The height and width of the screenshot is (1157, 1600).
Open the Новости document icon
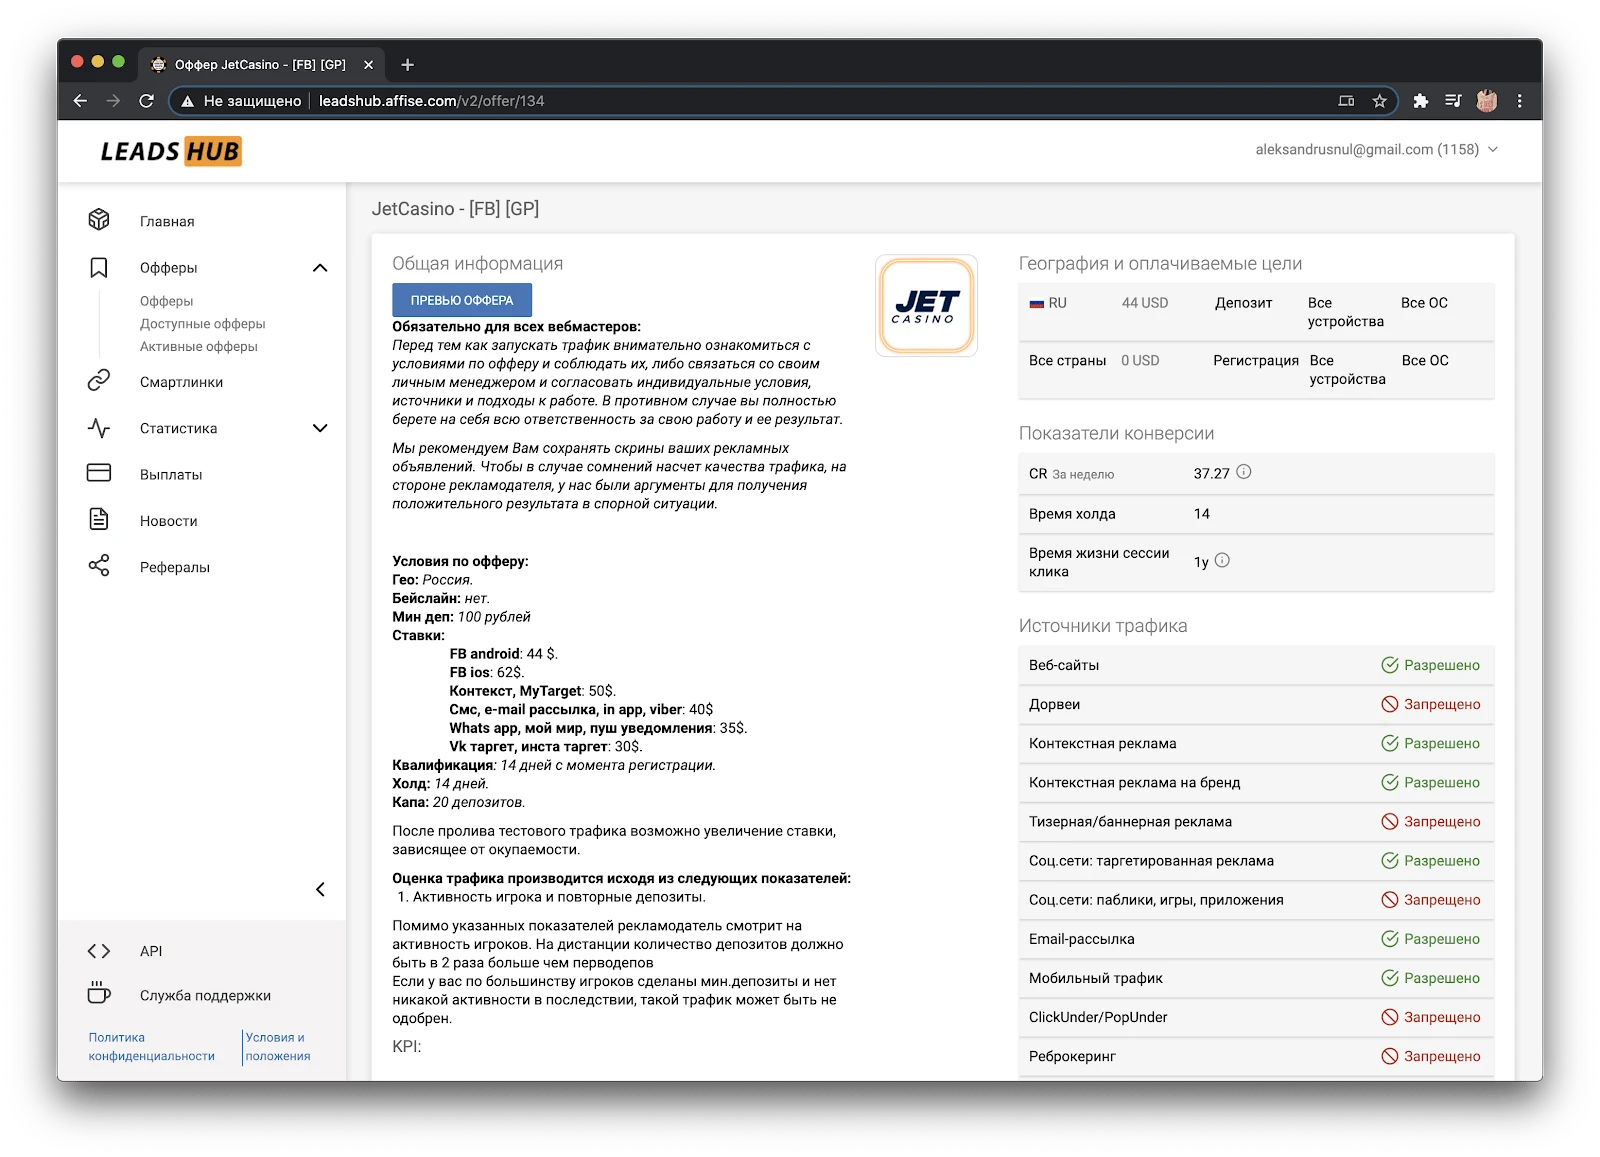point(99,519)
